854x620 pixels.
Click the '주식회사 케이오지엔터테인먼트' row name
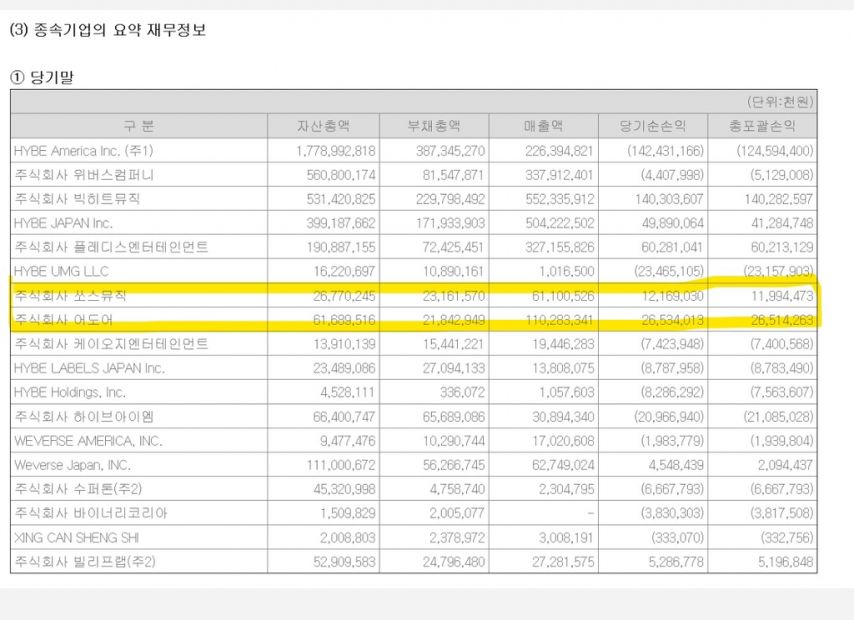click(111, 344)
